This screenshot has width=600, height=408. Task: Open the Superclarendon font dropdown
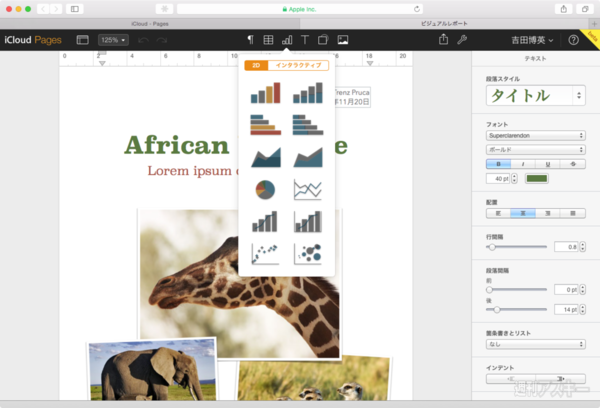(536, 135)
